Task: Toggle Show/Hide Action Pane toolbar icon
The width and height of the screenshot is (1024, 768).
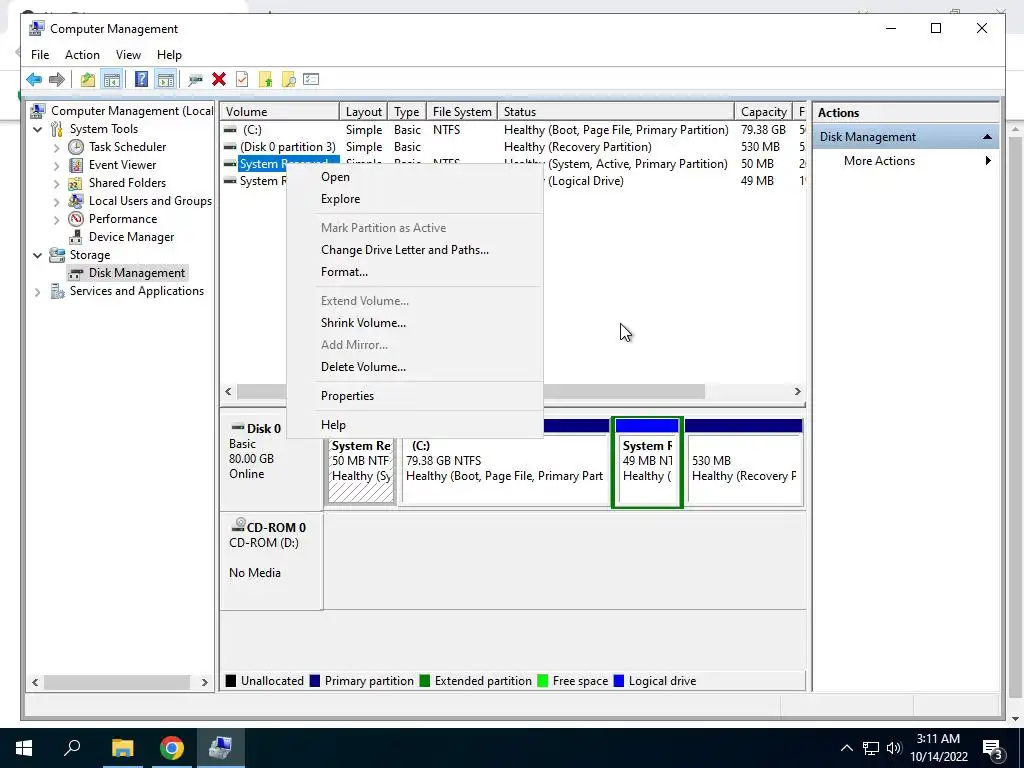Action: tap(166, 80)
